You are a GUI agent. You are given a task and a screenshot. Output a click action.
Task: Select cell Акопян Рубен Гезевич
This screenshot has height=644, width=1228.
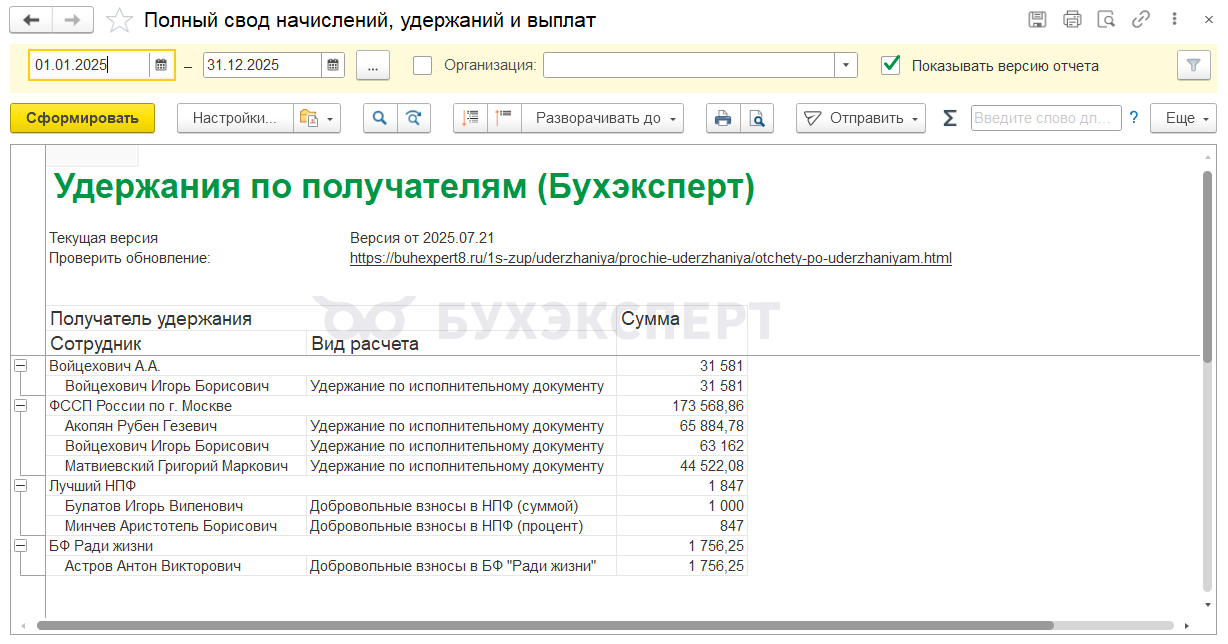(x=176, y=426)
